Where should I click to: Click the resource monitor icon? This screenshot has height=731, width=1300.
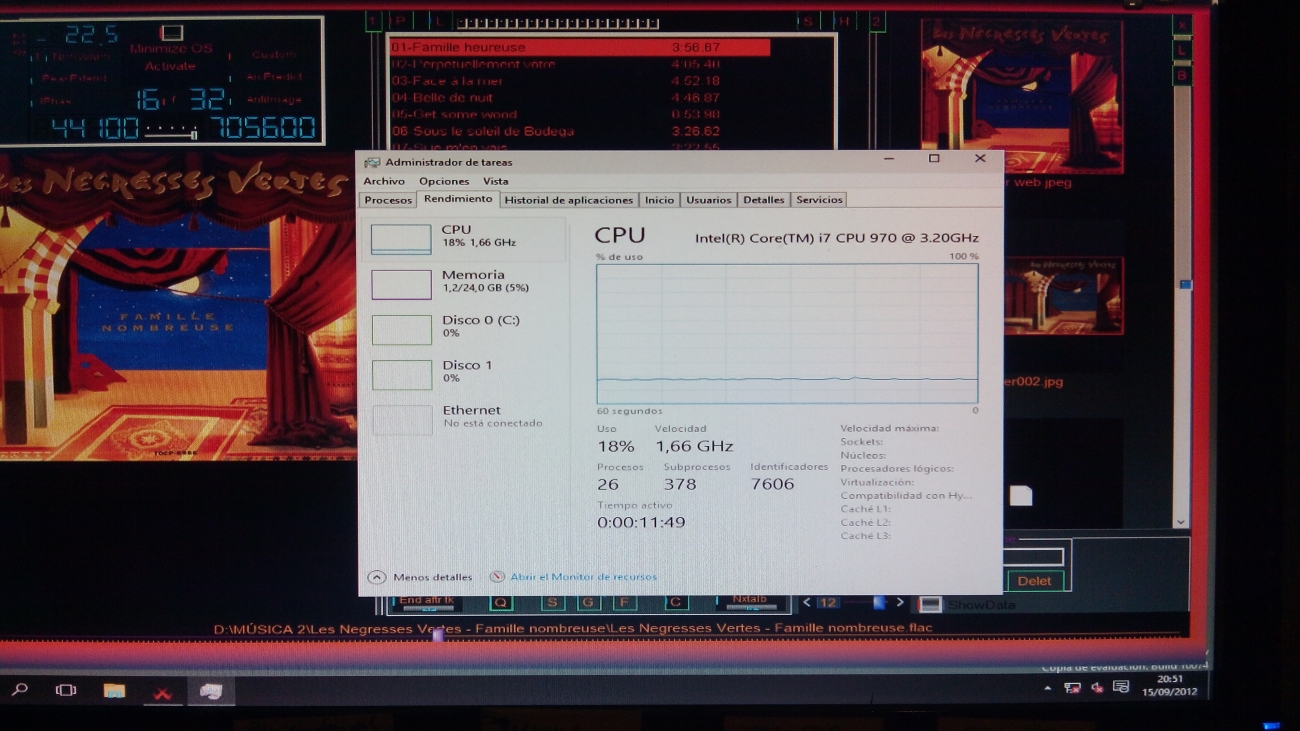click(497, 577)
